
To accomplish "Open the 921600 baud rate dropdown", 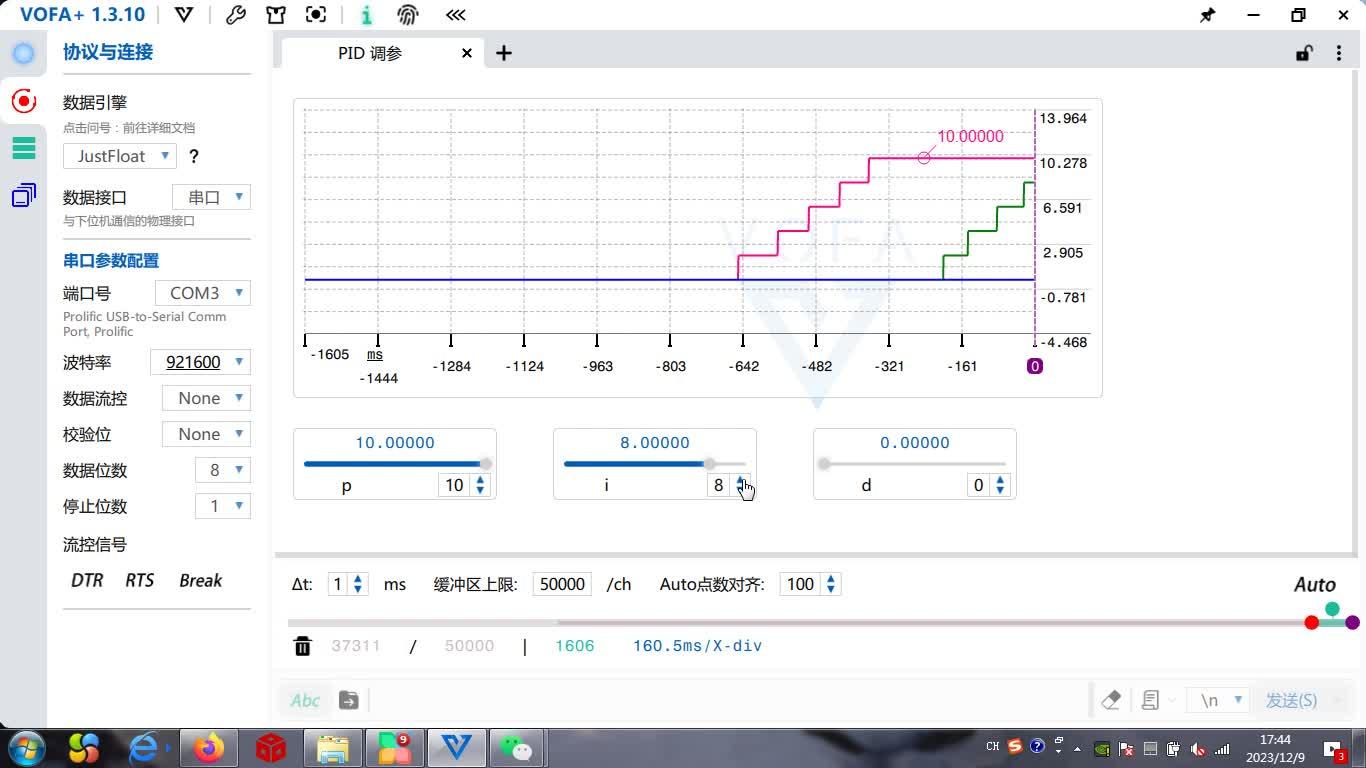I will (200, 362).
